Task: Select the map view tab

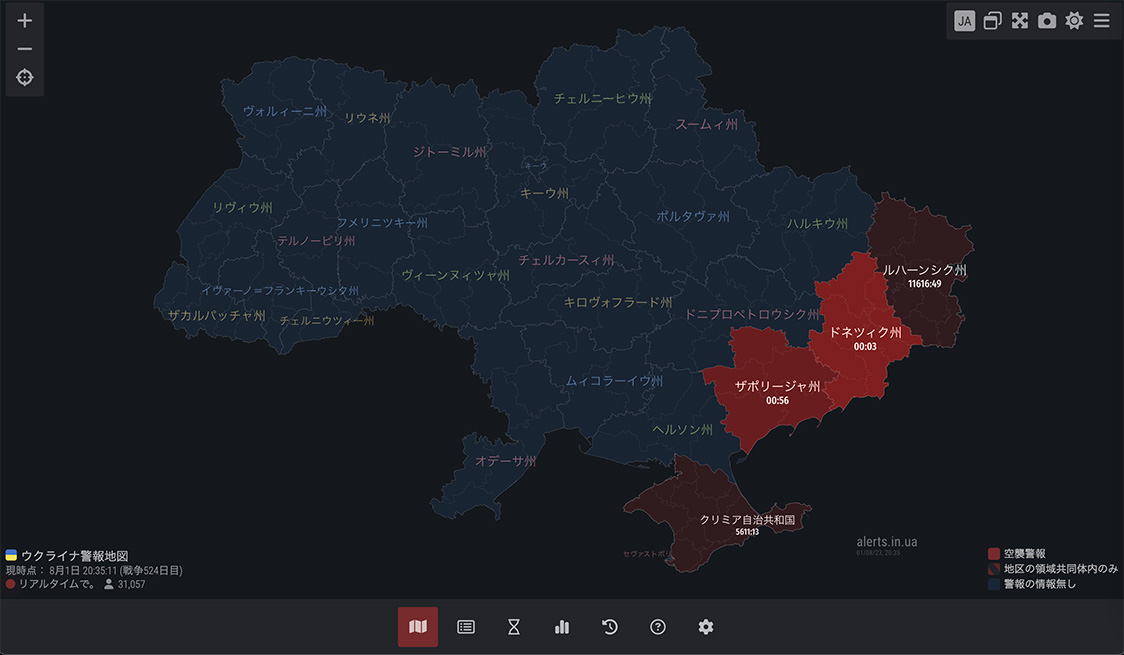Action: [x=418, y=627]
